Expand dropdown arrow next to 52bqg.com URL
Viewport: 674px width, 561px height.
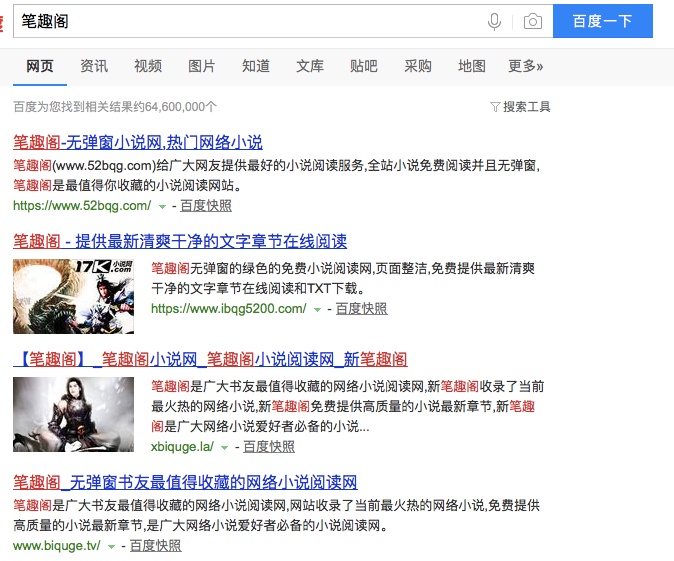[162, 207]
